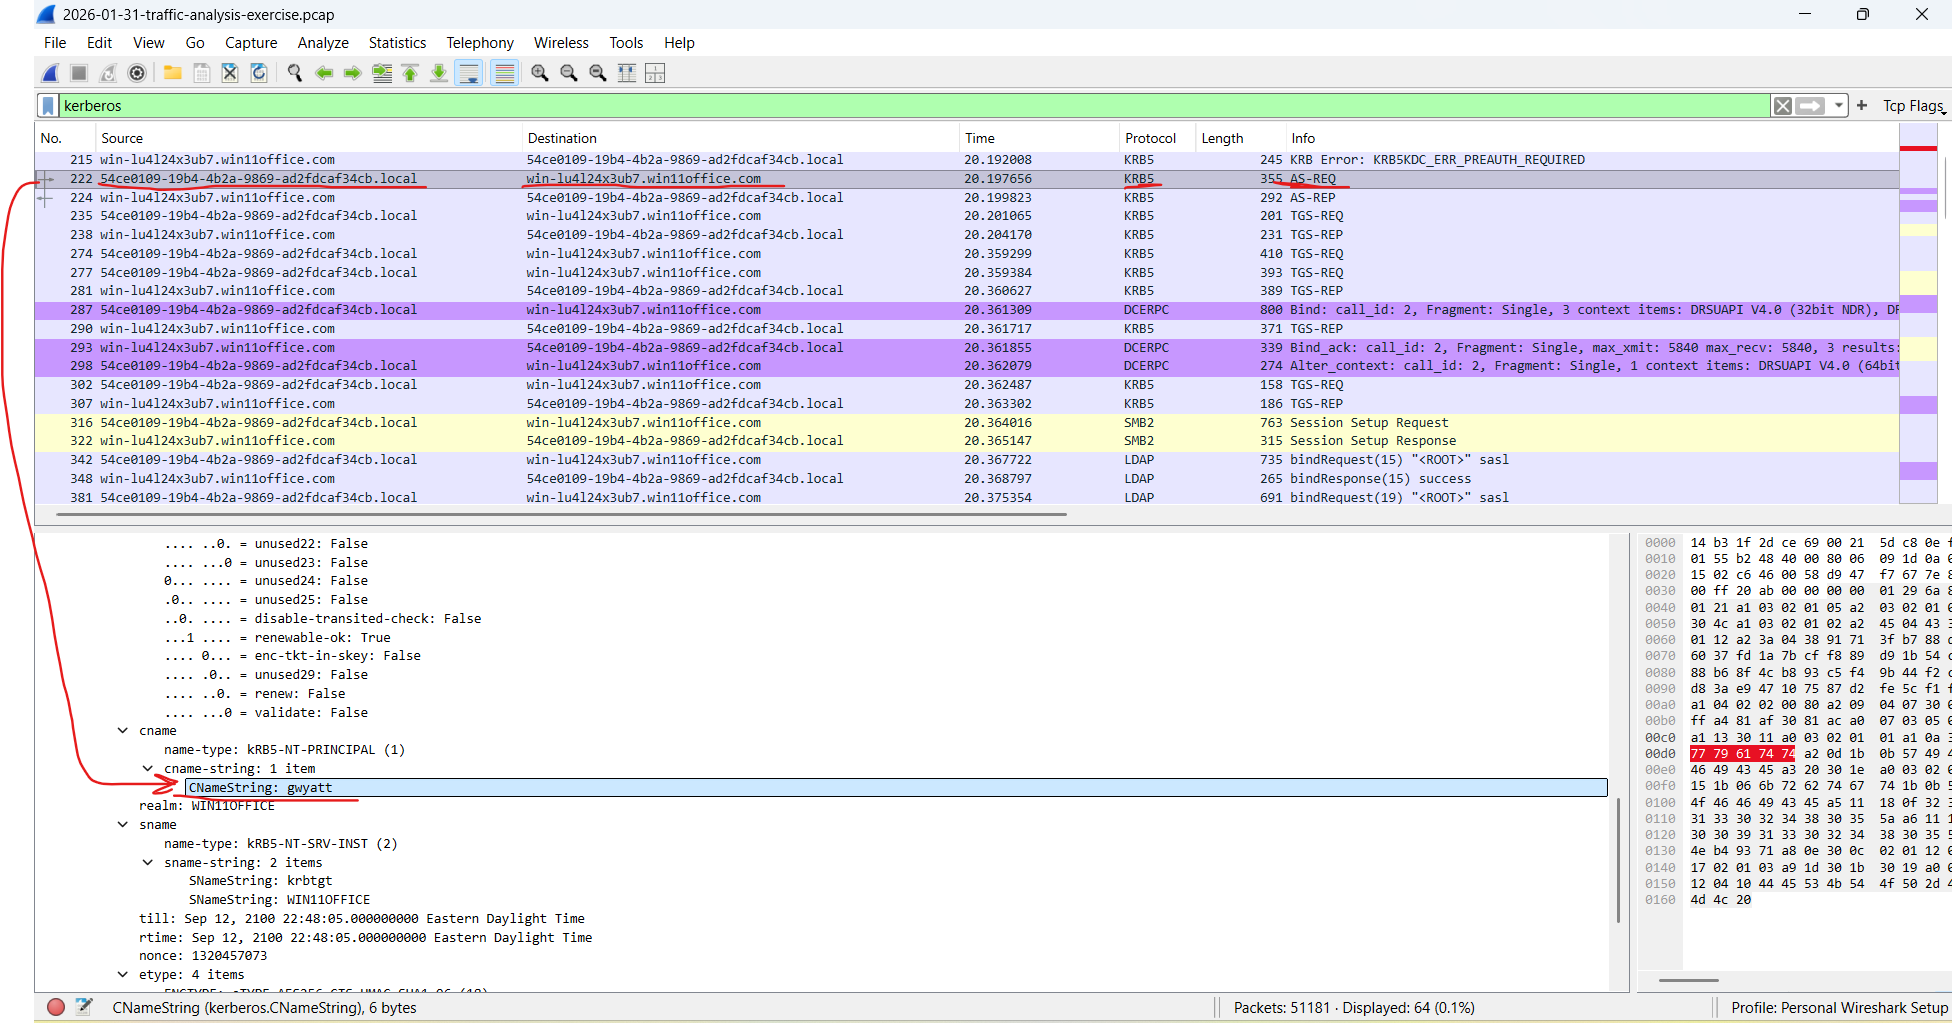Sort by the Destination column header
This screenshot has height=1023, width=1952.
[740, 138]
